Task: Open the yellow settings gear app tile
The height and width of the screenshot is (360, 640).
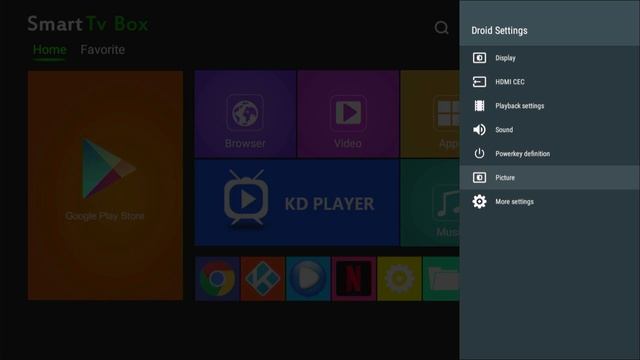Action: pos(399,279)
